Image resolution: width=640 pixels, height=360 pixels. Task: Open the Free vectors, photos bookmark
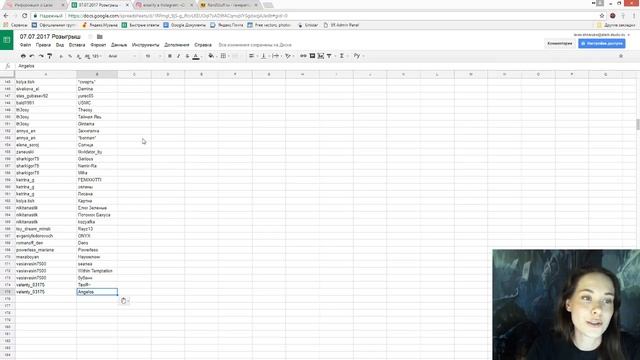pyautogui.click(x=269, y=25)
